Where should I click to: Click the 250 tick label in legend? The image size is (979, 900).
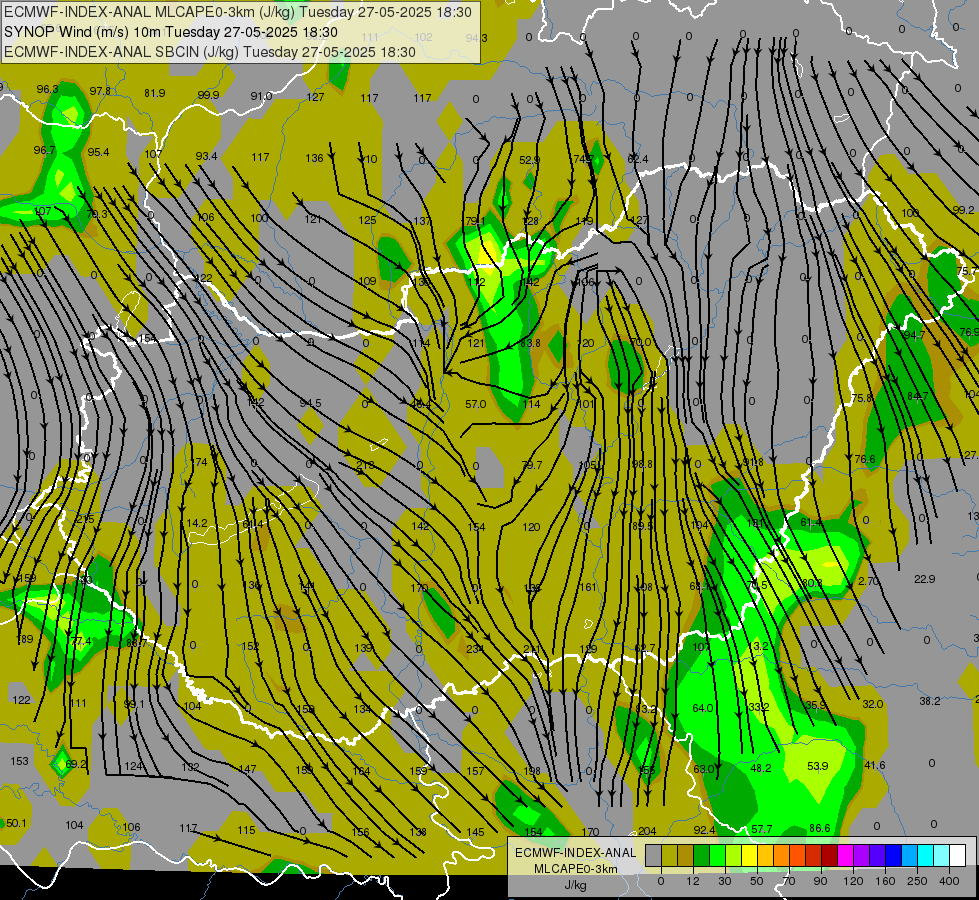pyautogui.click(x=917, y=881)
